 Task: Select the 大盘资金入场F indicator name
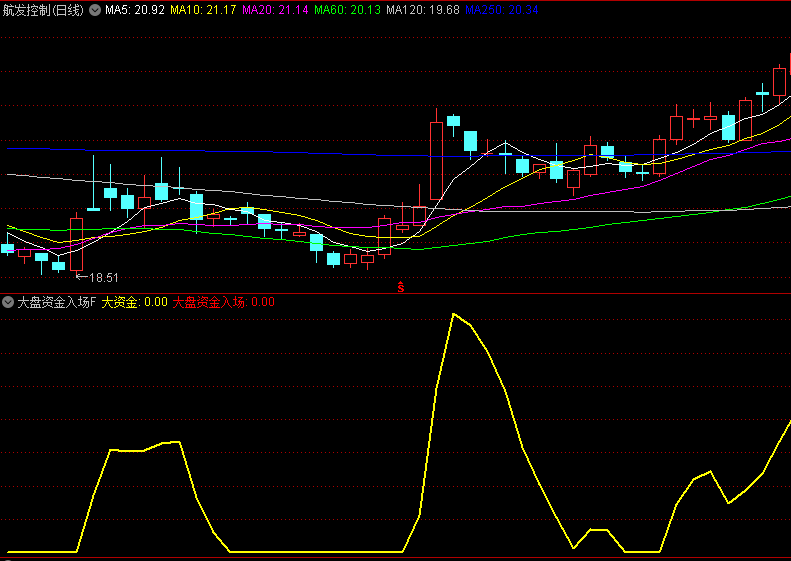[x=56, y=301]
